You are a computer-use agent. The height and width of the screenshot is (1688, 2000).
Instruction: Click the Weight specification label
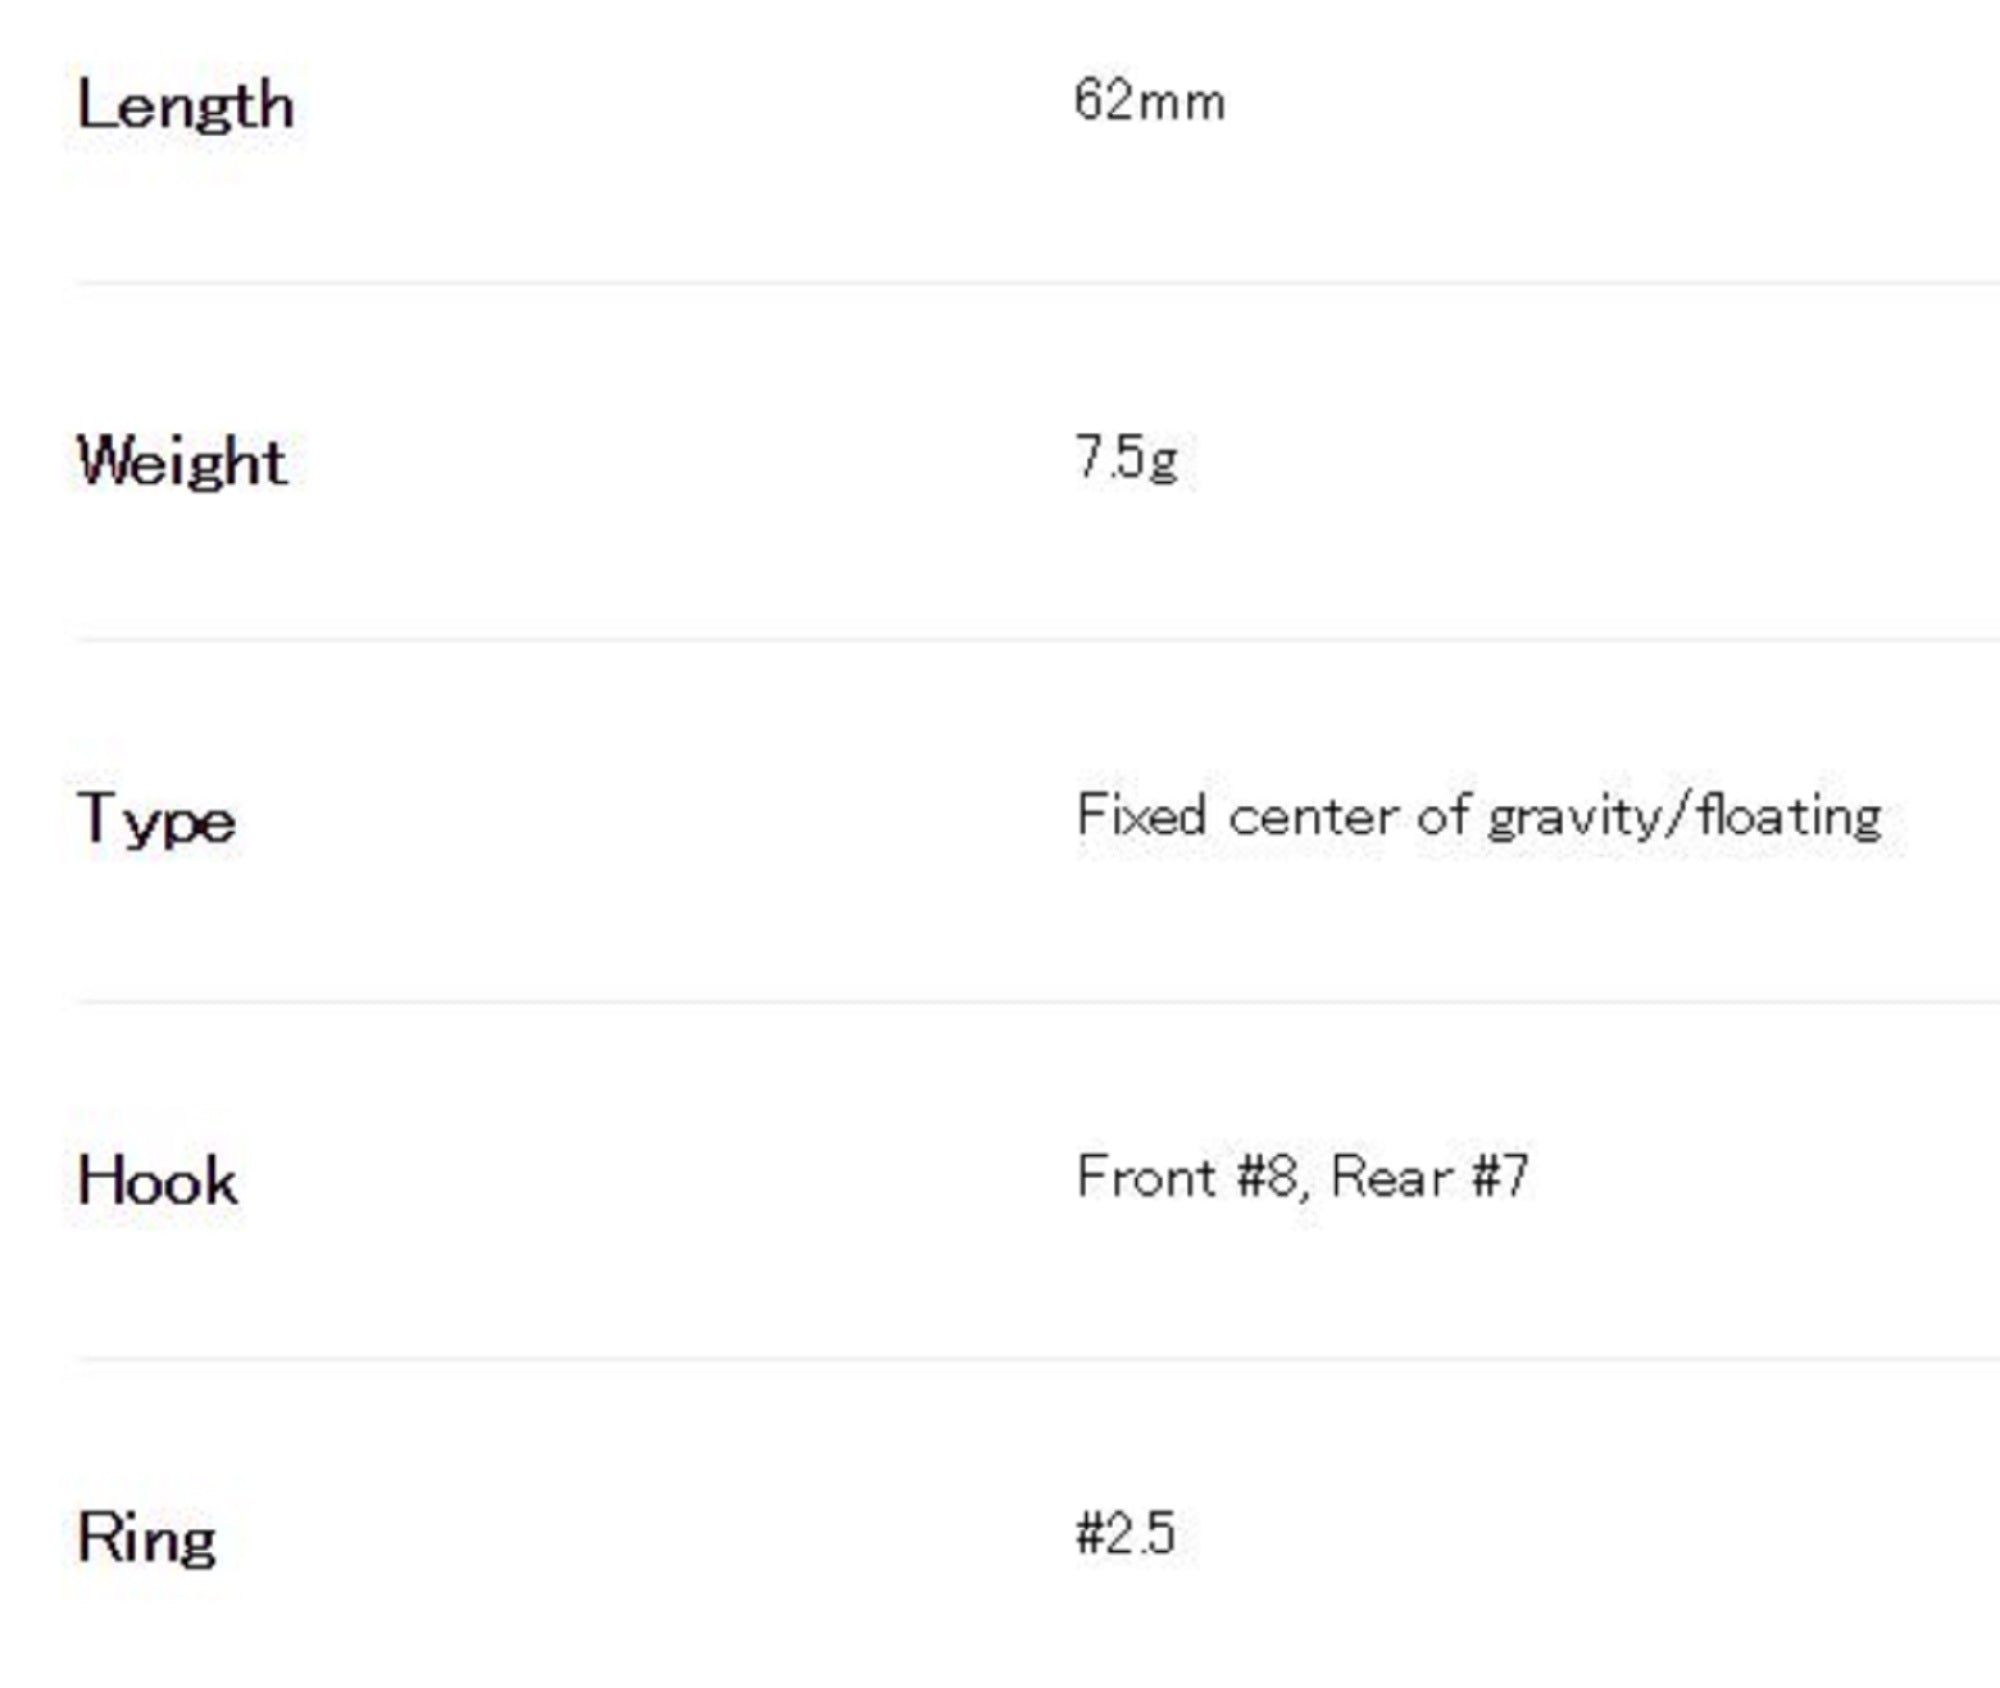click(x=182, y=462)
